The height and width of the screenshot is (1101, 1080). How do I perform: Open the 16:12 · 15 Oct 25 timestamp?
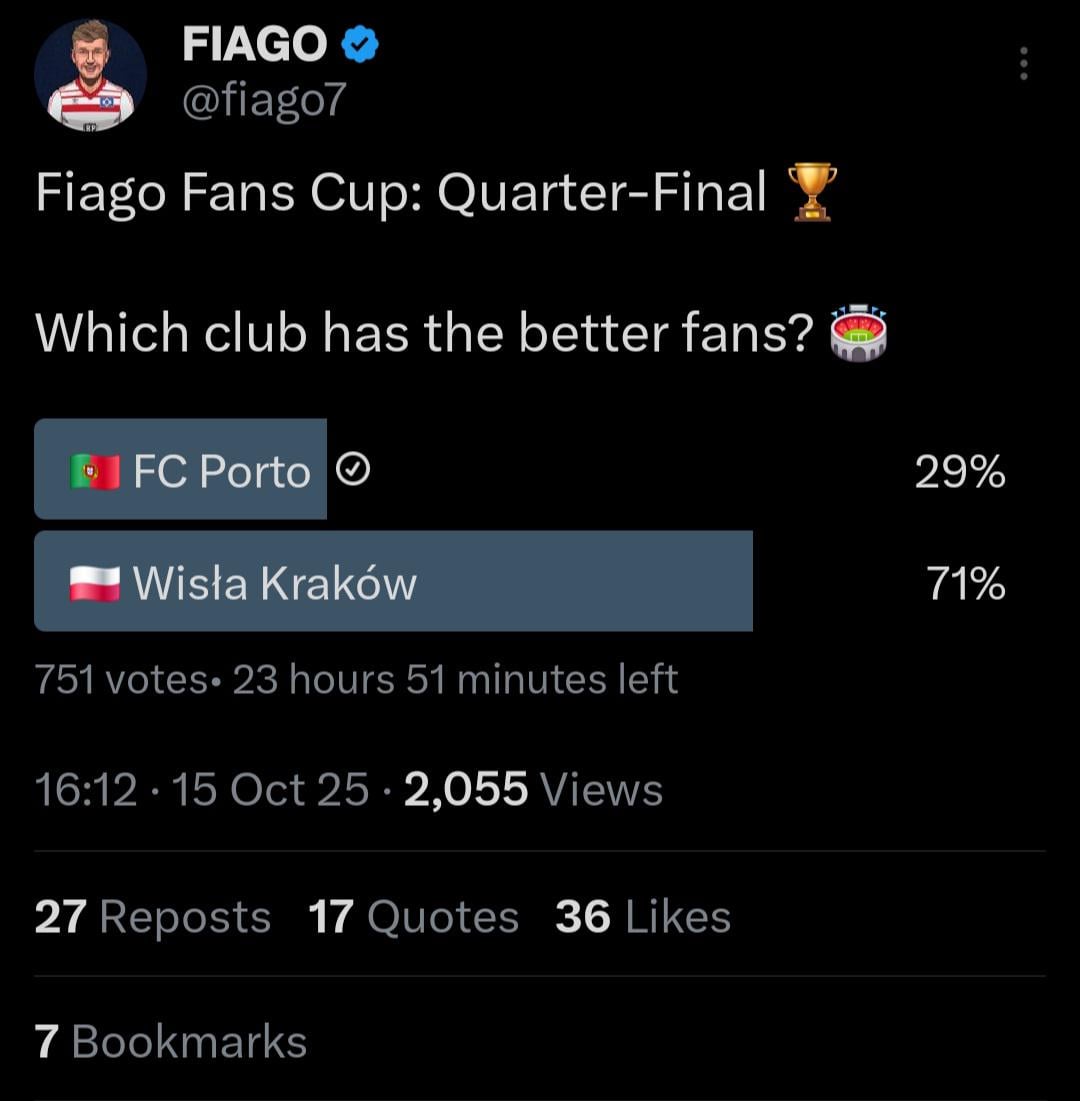[201, 790]
